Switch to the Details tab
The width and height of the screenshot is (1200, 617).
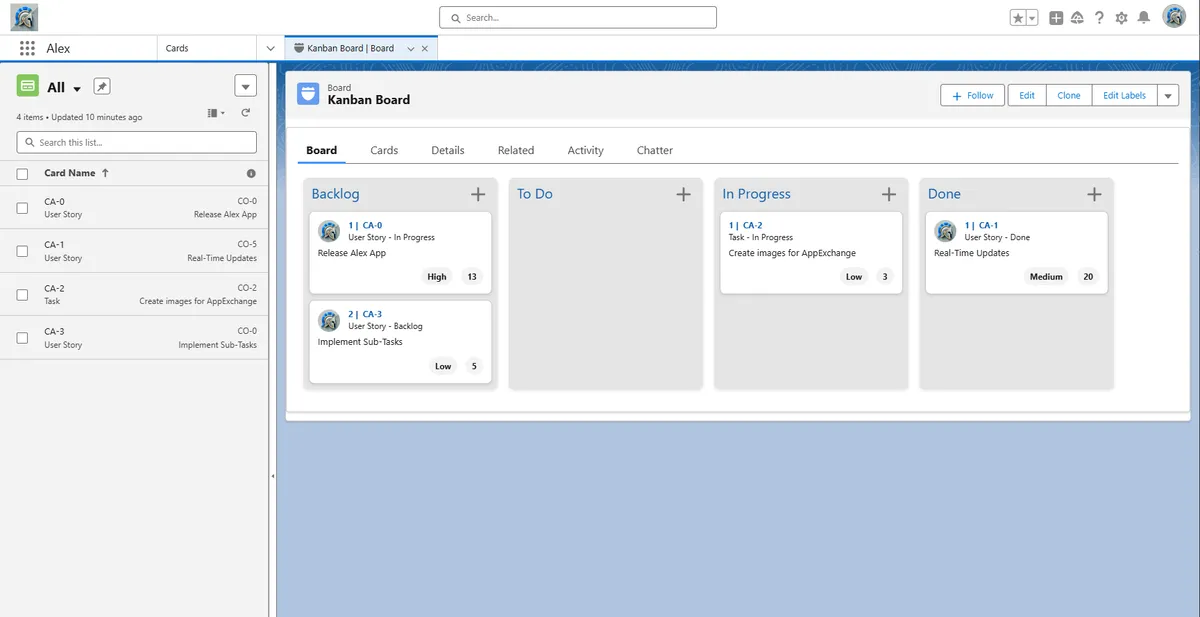[x=448, y=150]
